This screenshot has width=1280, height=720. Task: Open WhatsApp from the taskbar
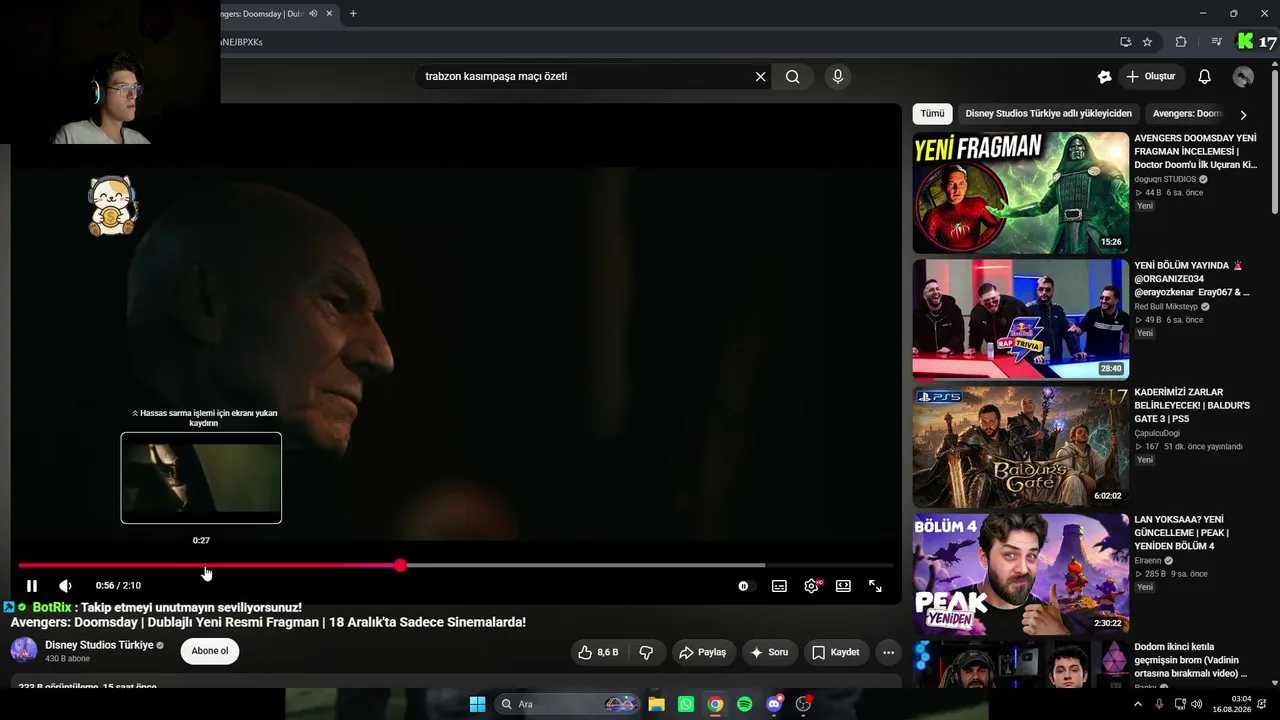[x=685, y=704]
